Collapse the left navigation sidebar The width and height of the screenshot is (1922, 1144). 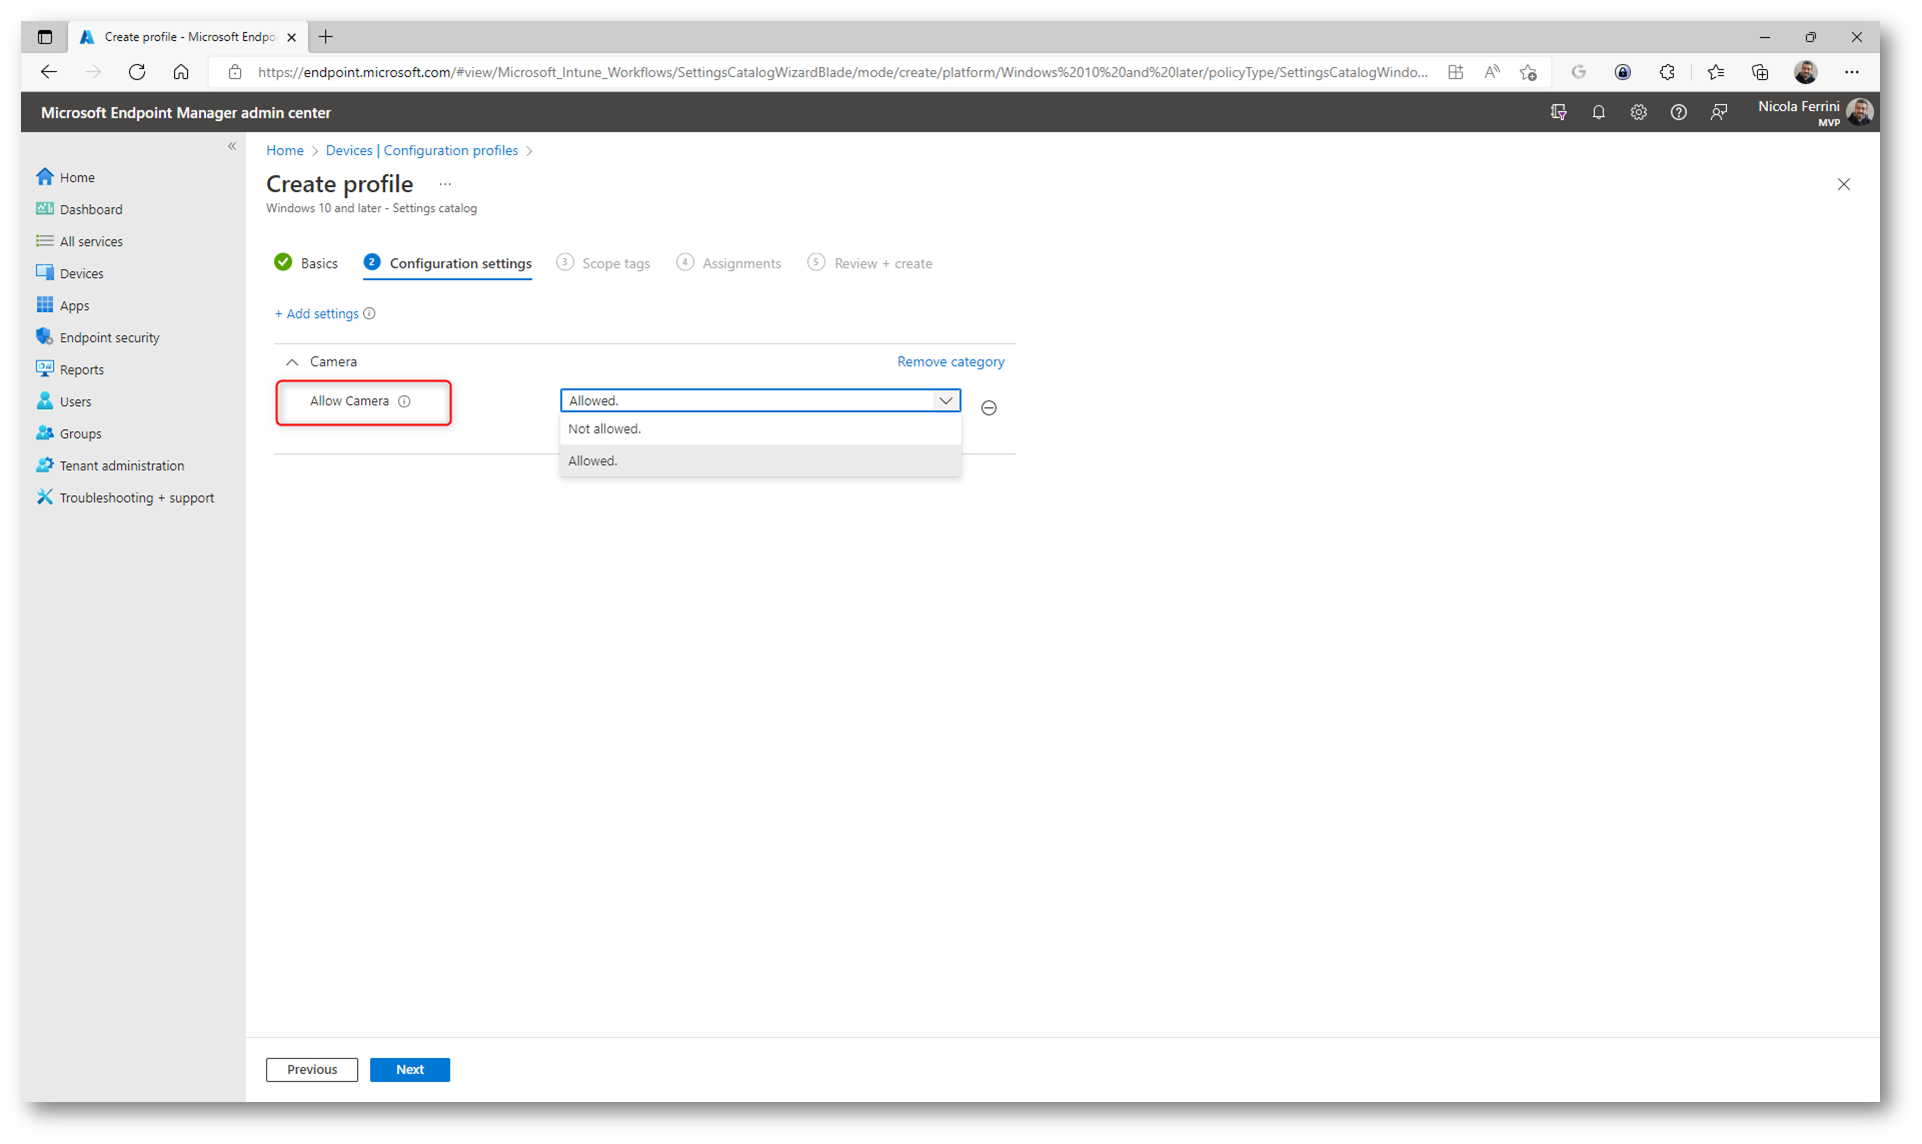[232, 146]
